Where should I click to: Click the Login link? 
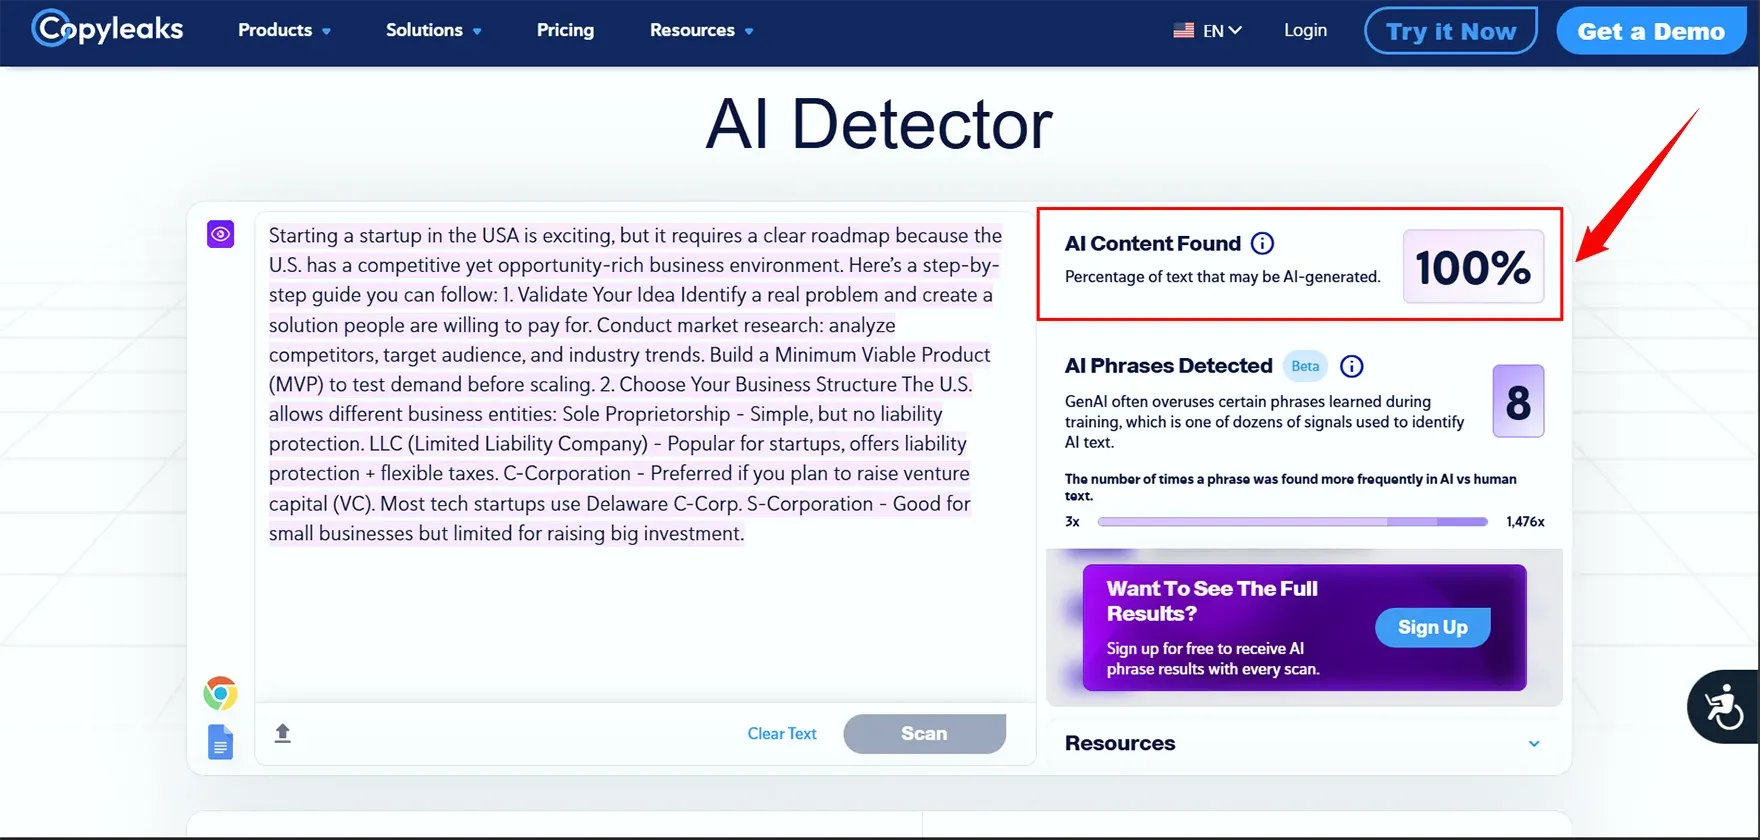pos(1305,30)
